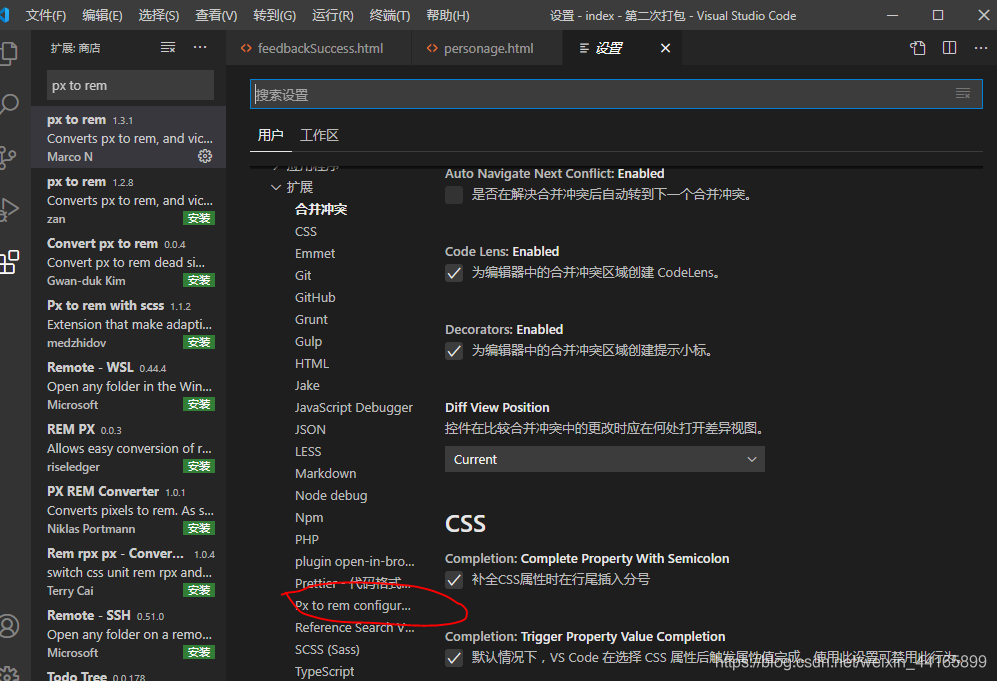Select TypeScript in settings tree
The image size is (997, 681).
[324, 671]
